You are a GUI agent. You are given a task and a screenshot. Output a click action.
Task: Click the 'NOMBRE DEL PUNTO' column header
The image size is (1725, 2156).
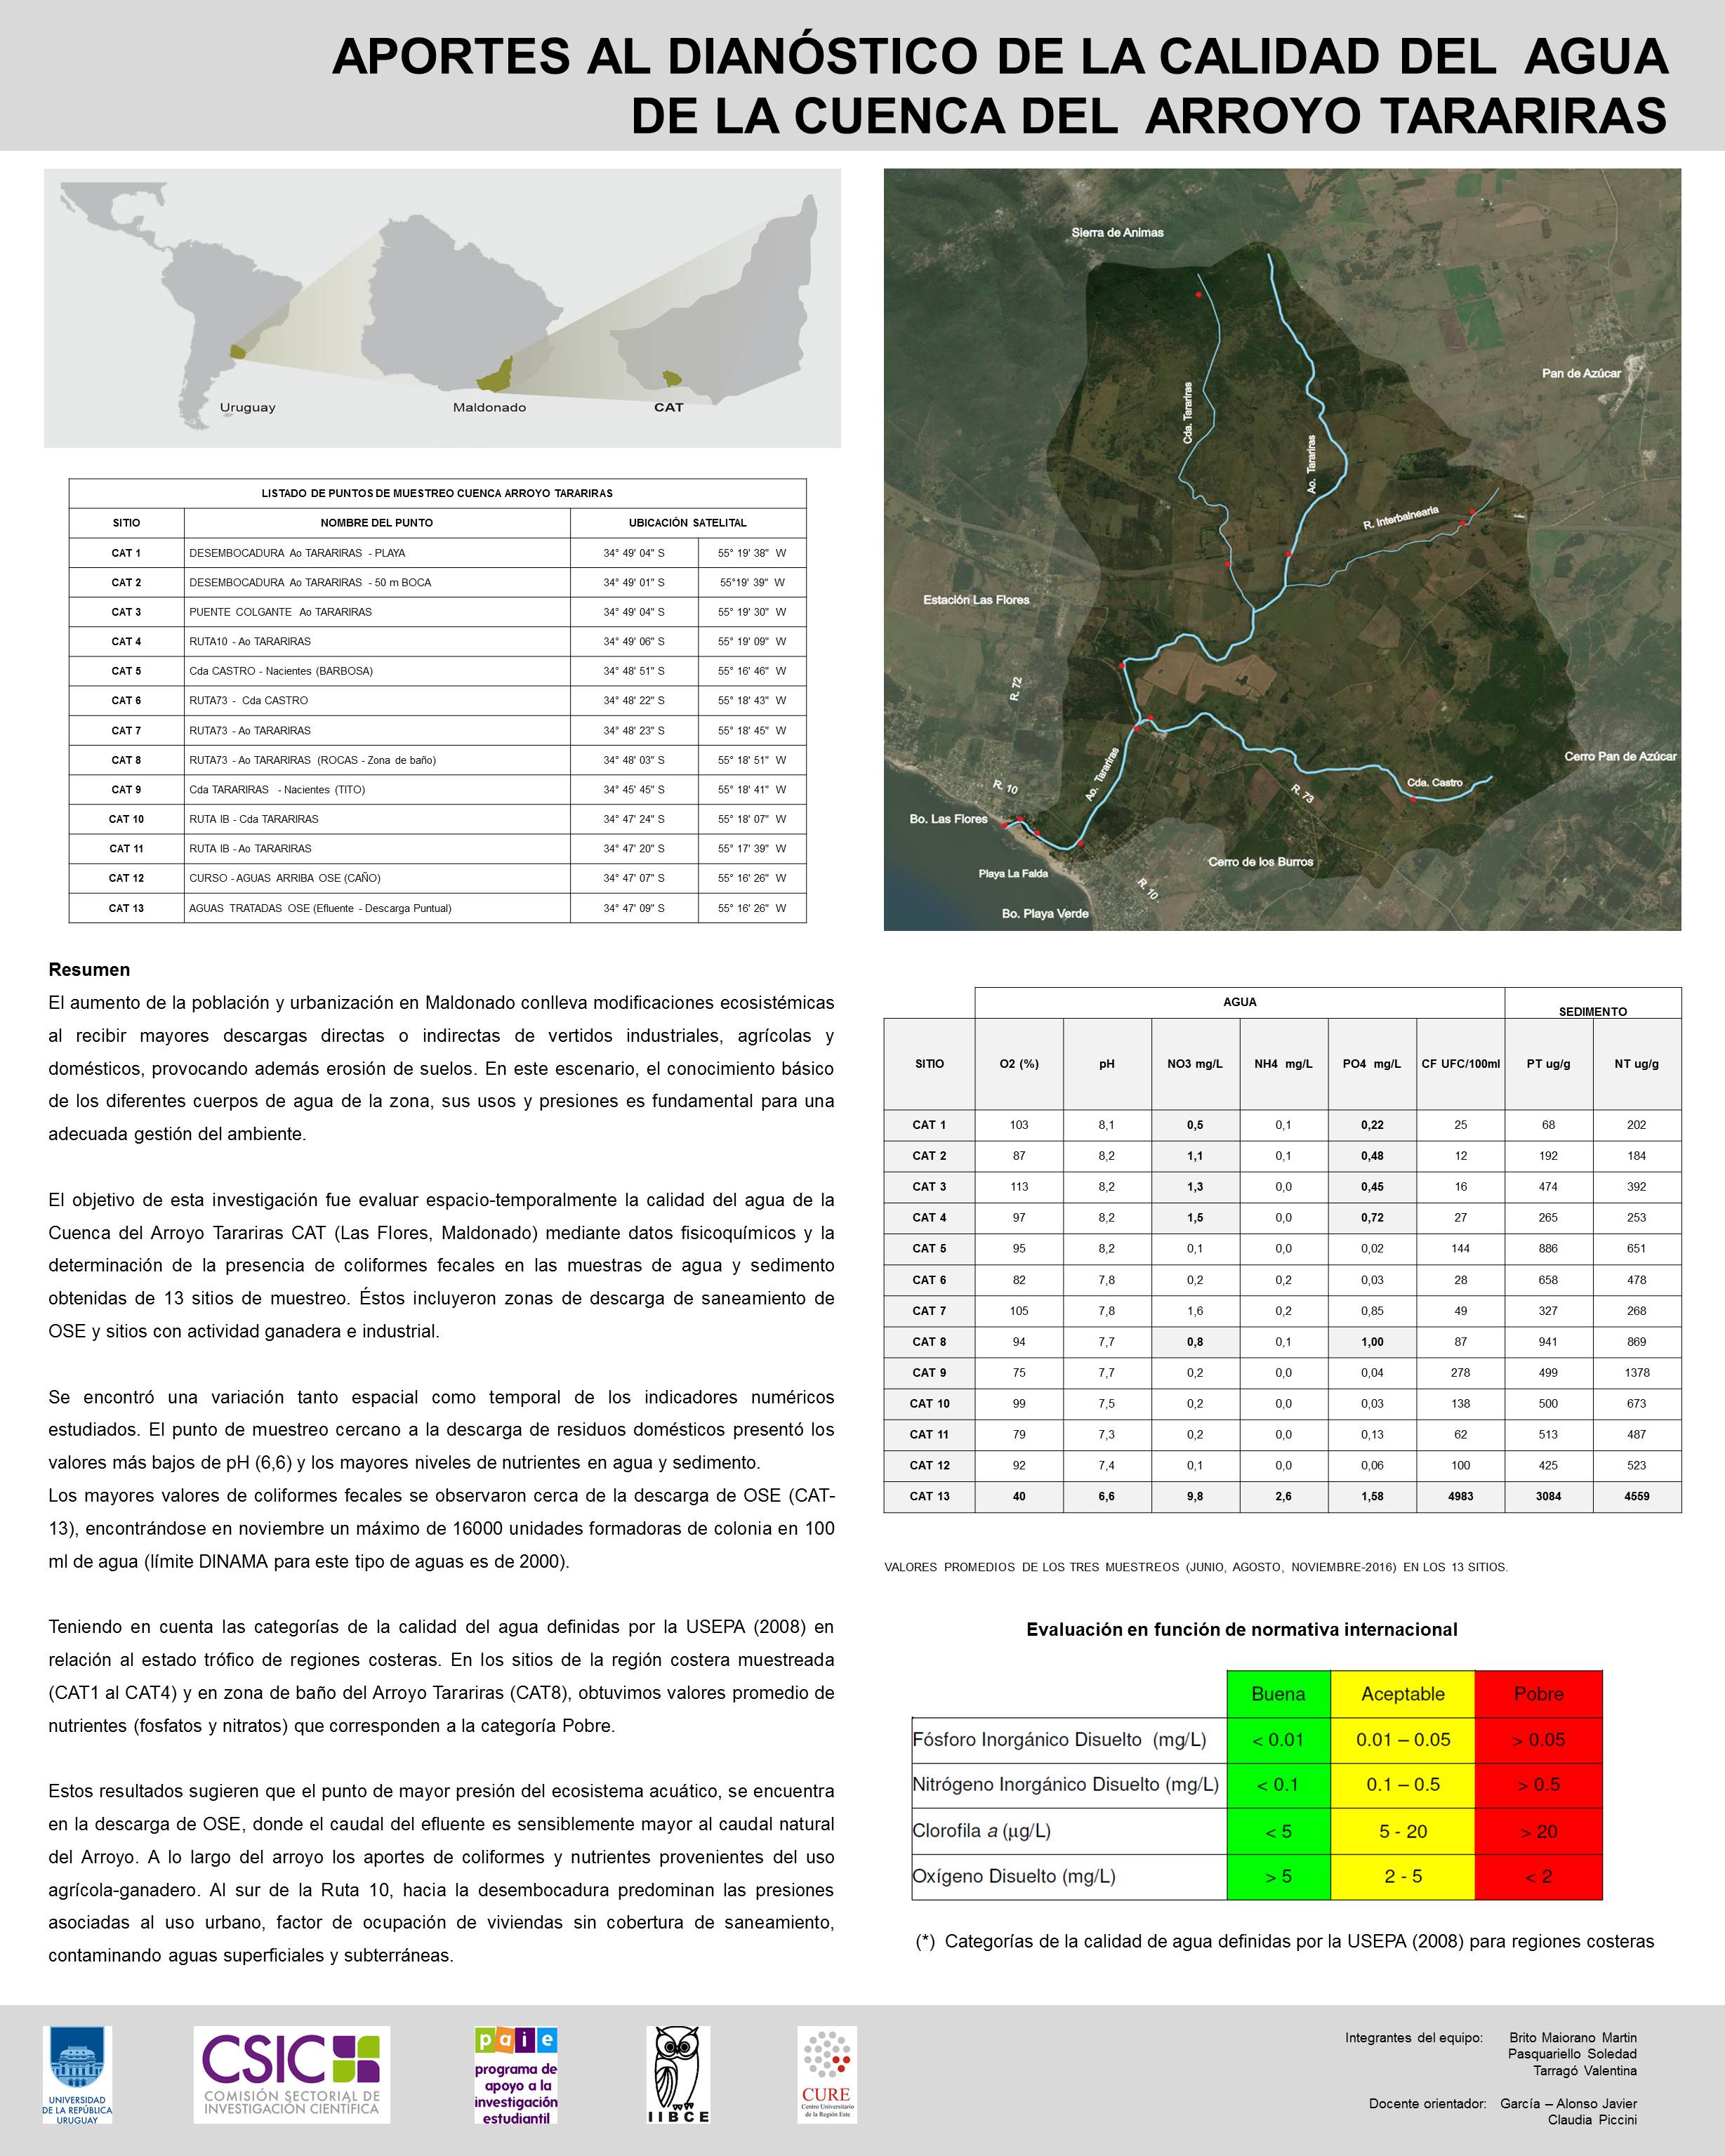(x=377, y=523)
